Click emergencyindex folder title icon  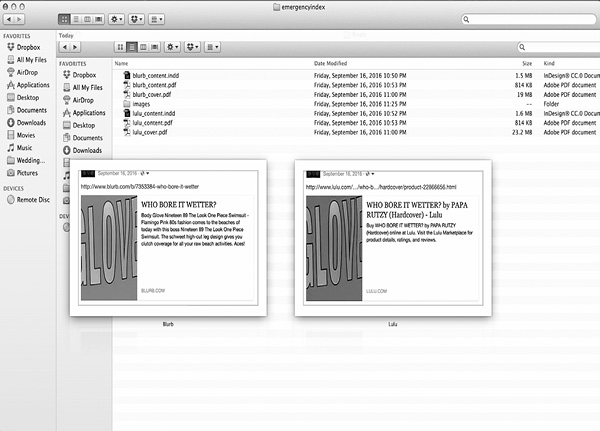pos(276,7)
